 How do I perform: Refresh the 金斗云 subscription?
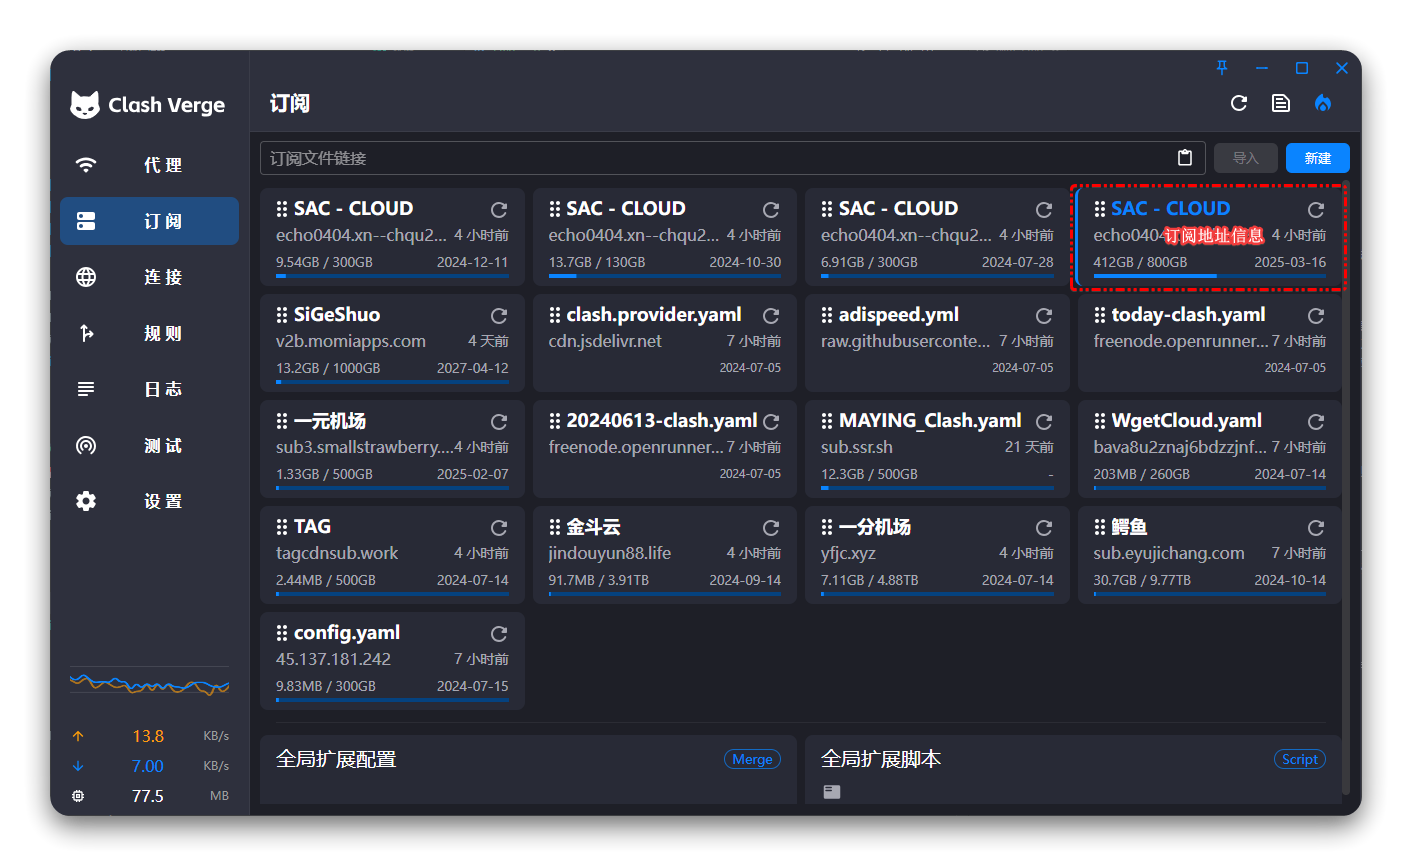point(770,528)
